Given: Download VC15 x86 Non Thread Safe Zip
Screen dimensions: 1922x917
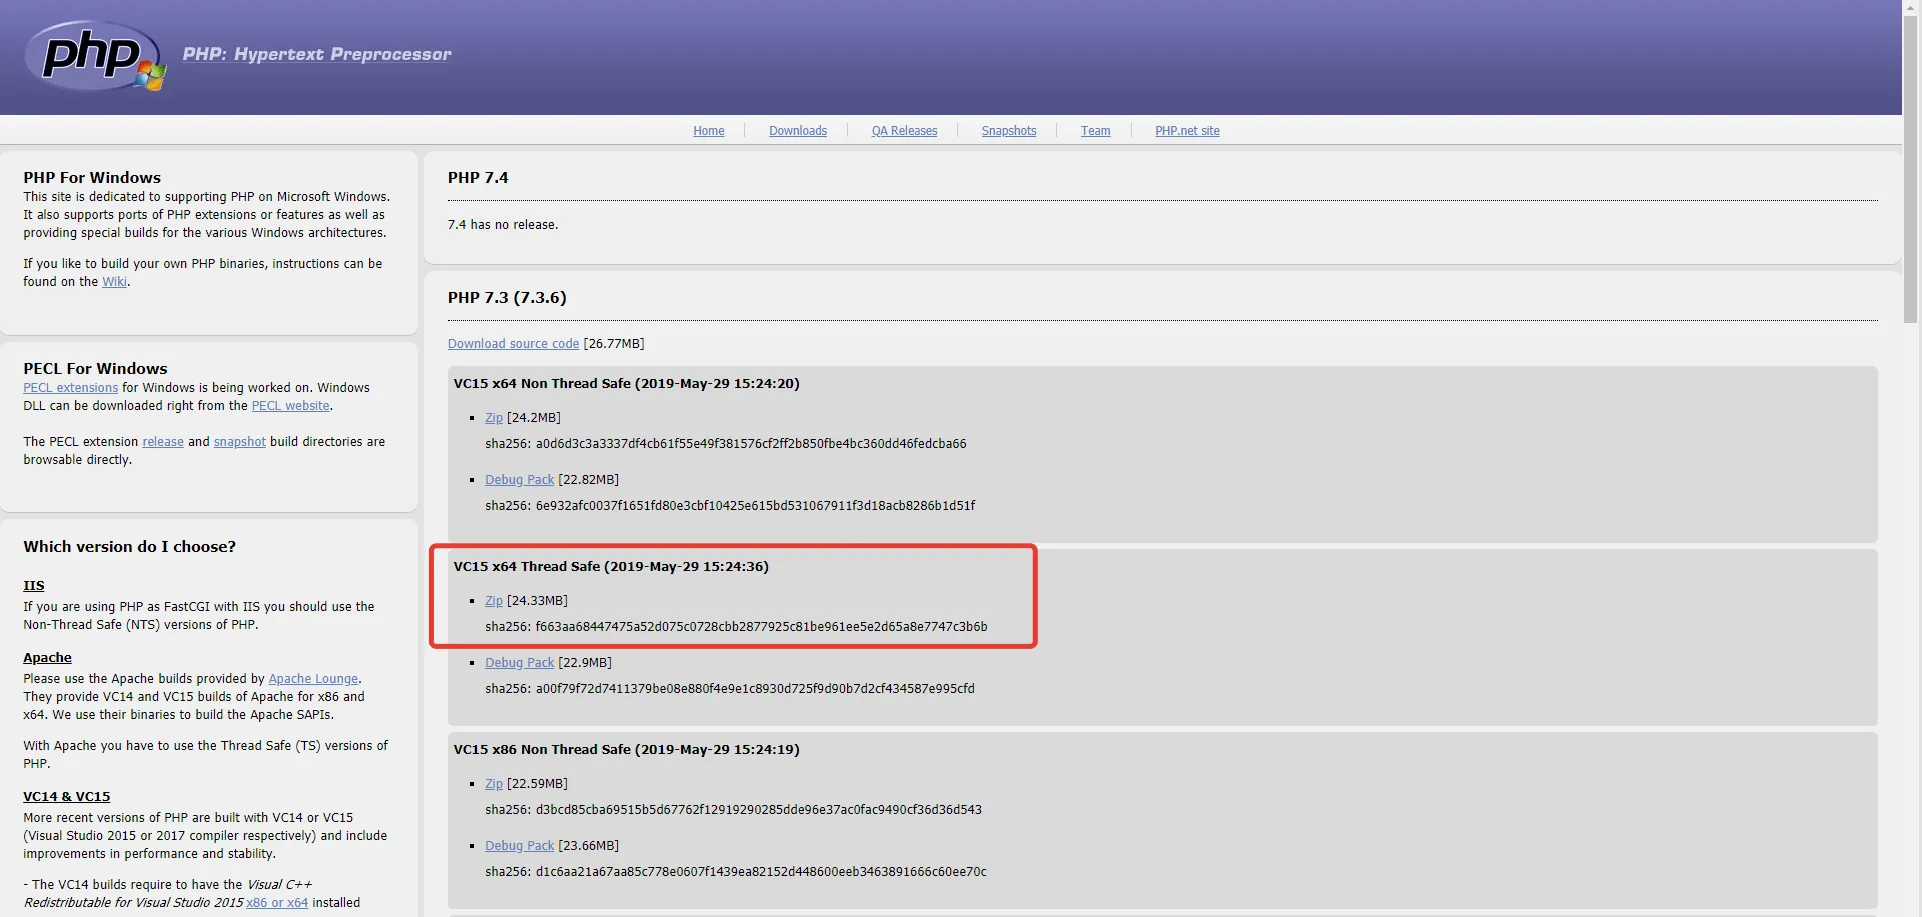Looking at the screenshot, I should tap(494, 784).
